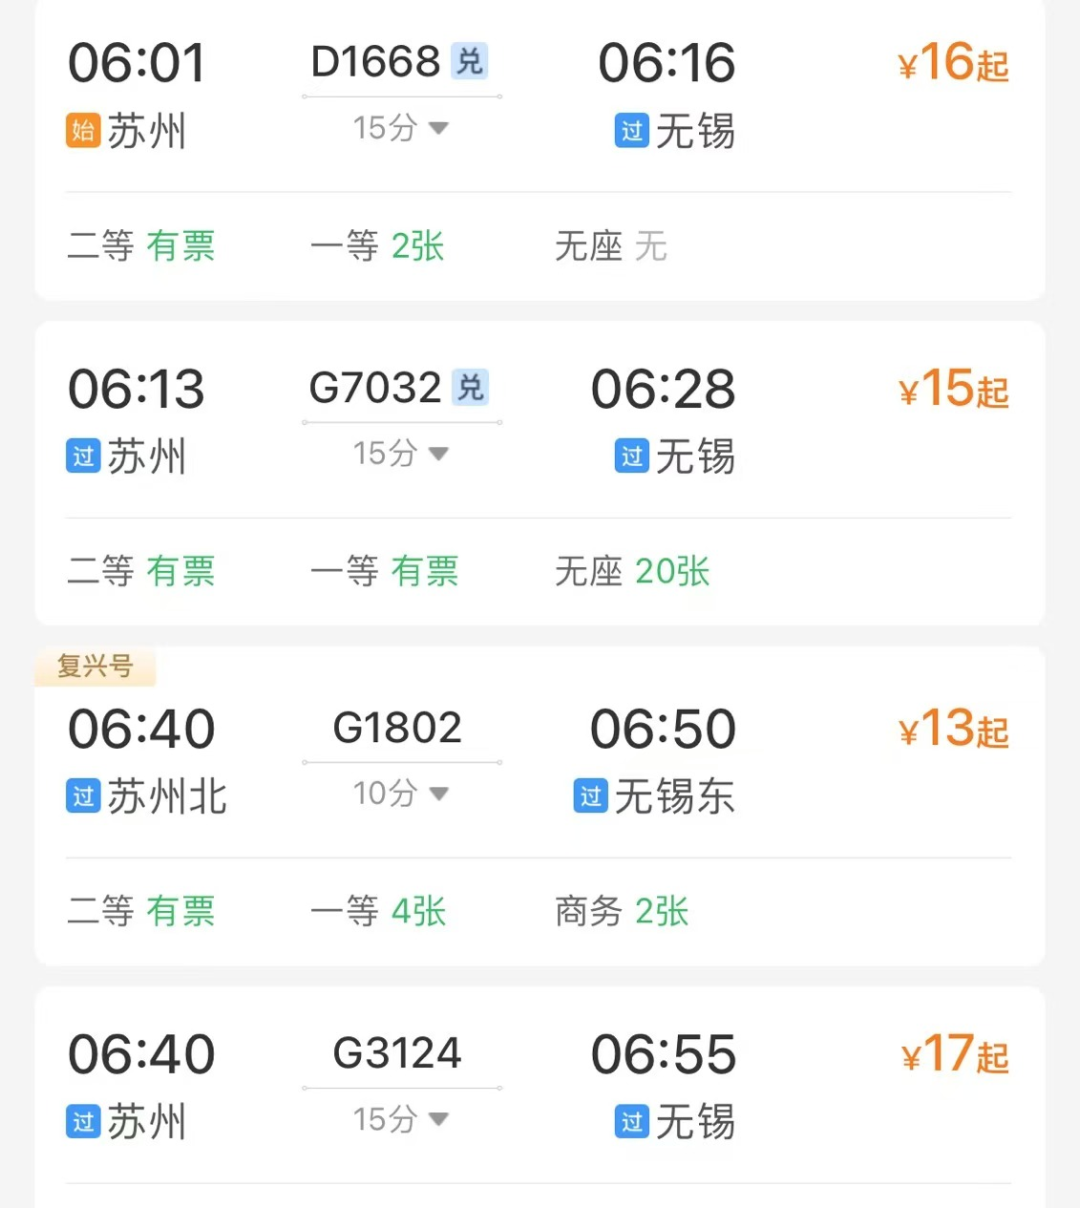Click the 过 icon at 06:13 苏州 departure

click(83, 457)
